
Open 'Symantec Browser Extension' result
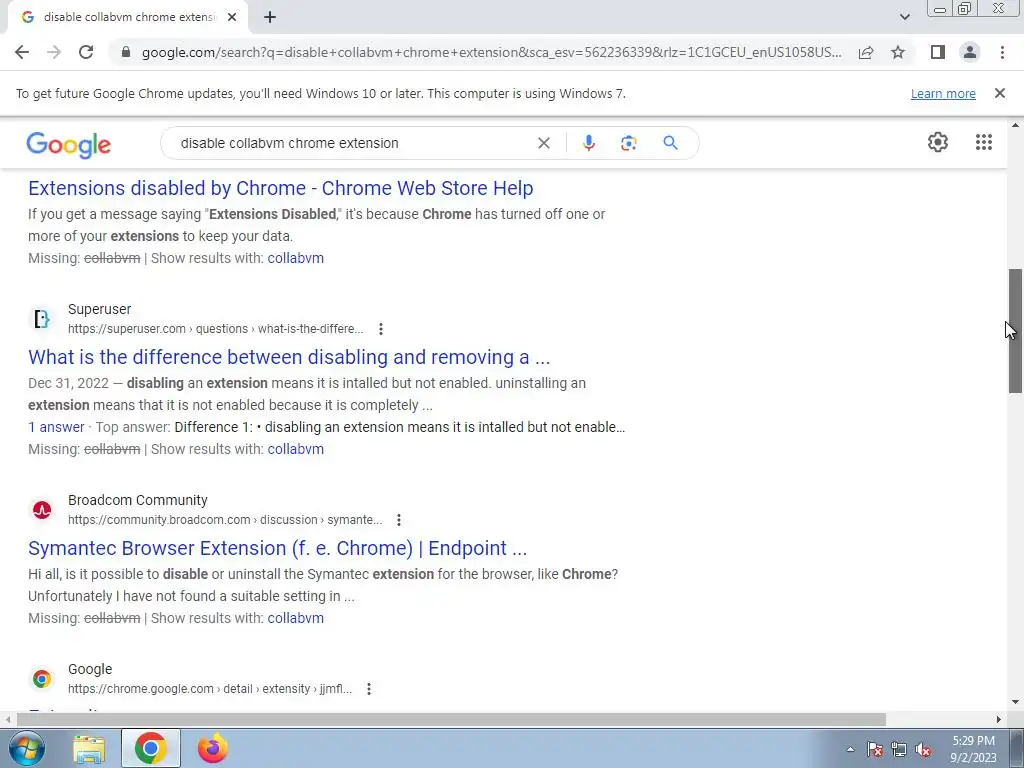point(278,549)
